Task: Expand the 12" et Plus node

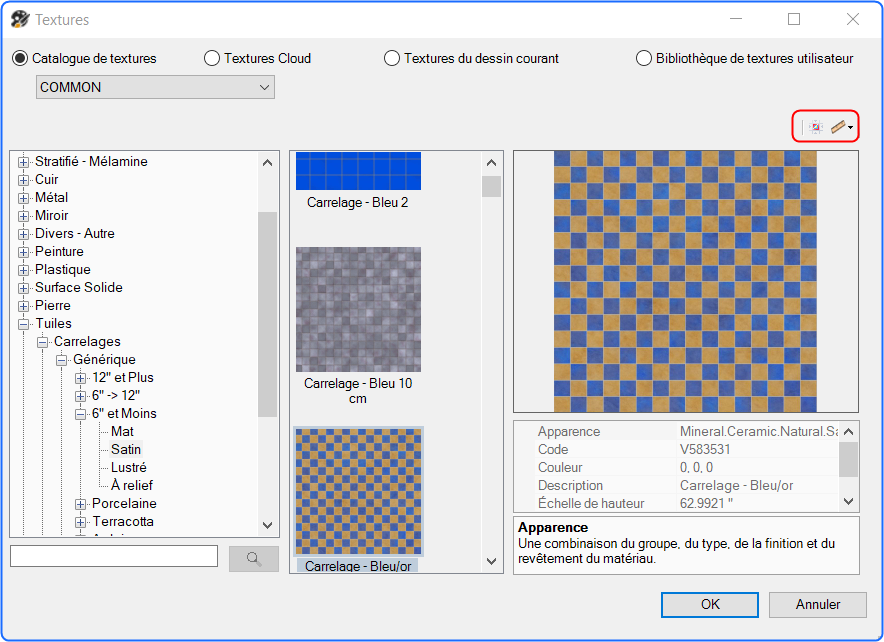Action: point(81,378)
